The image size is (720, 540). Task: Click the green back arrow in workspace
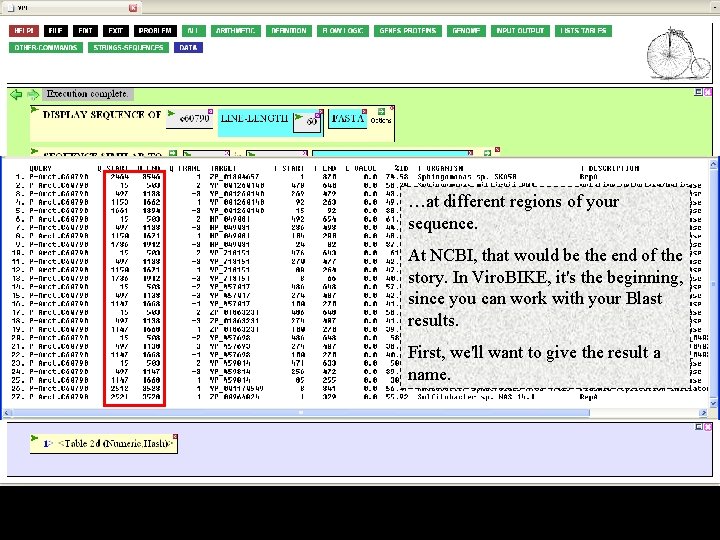pos(16,95)
